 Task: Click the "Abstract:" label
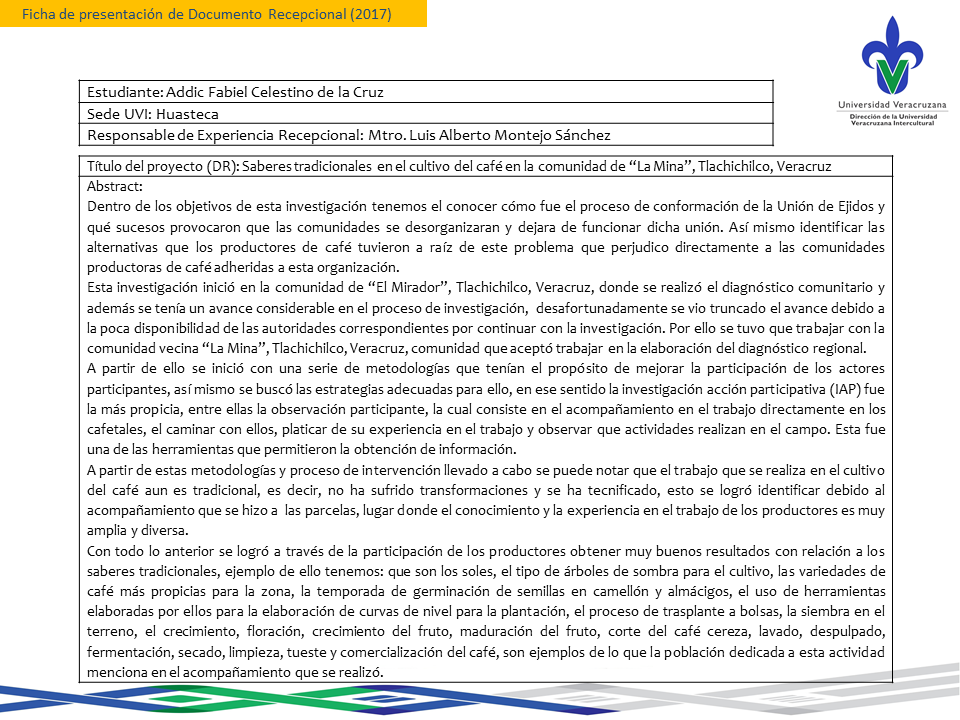[x=115, y=186]
